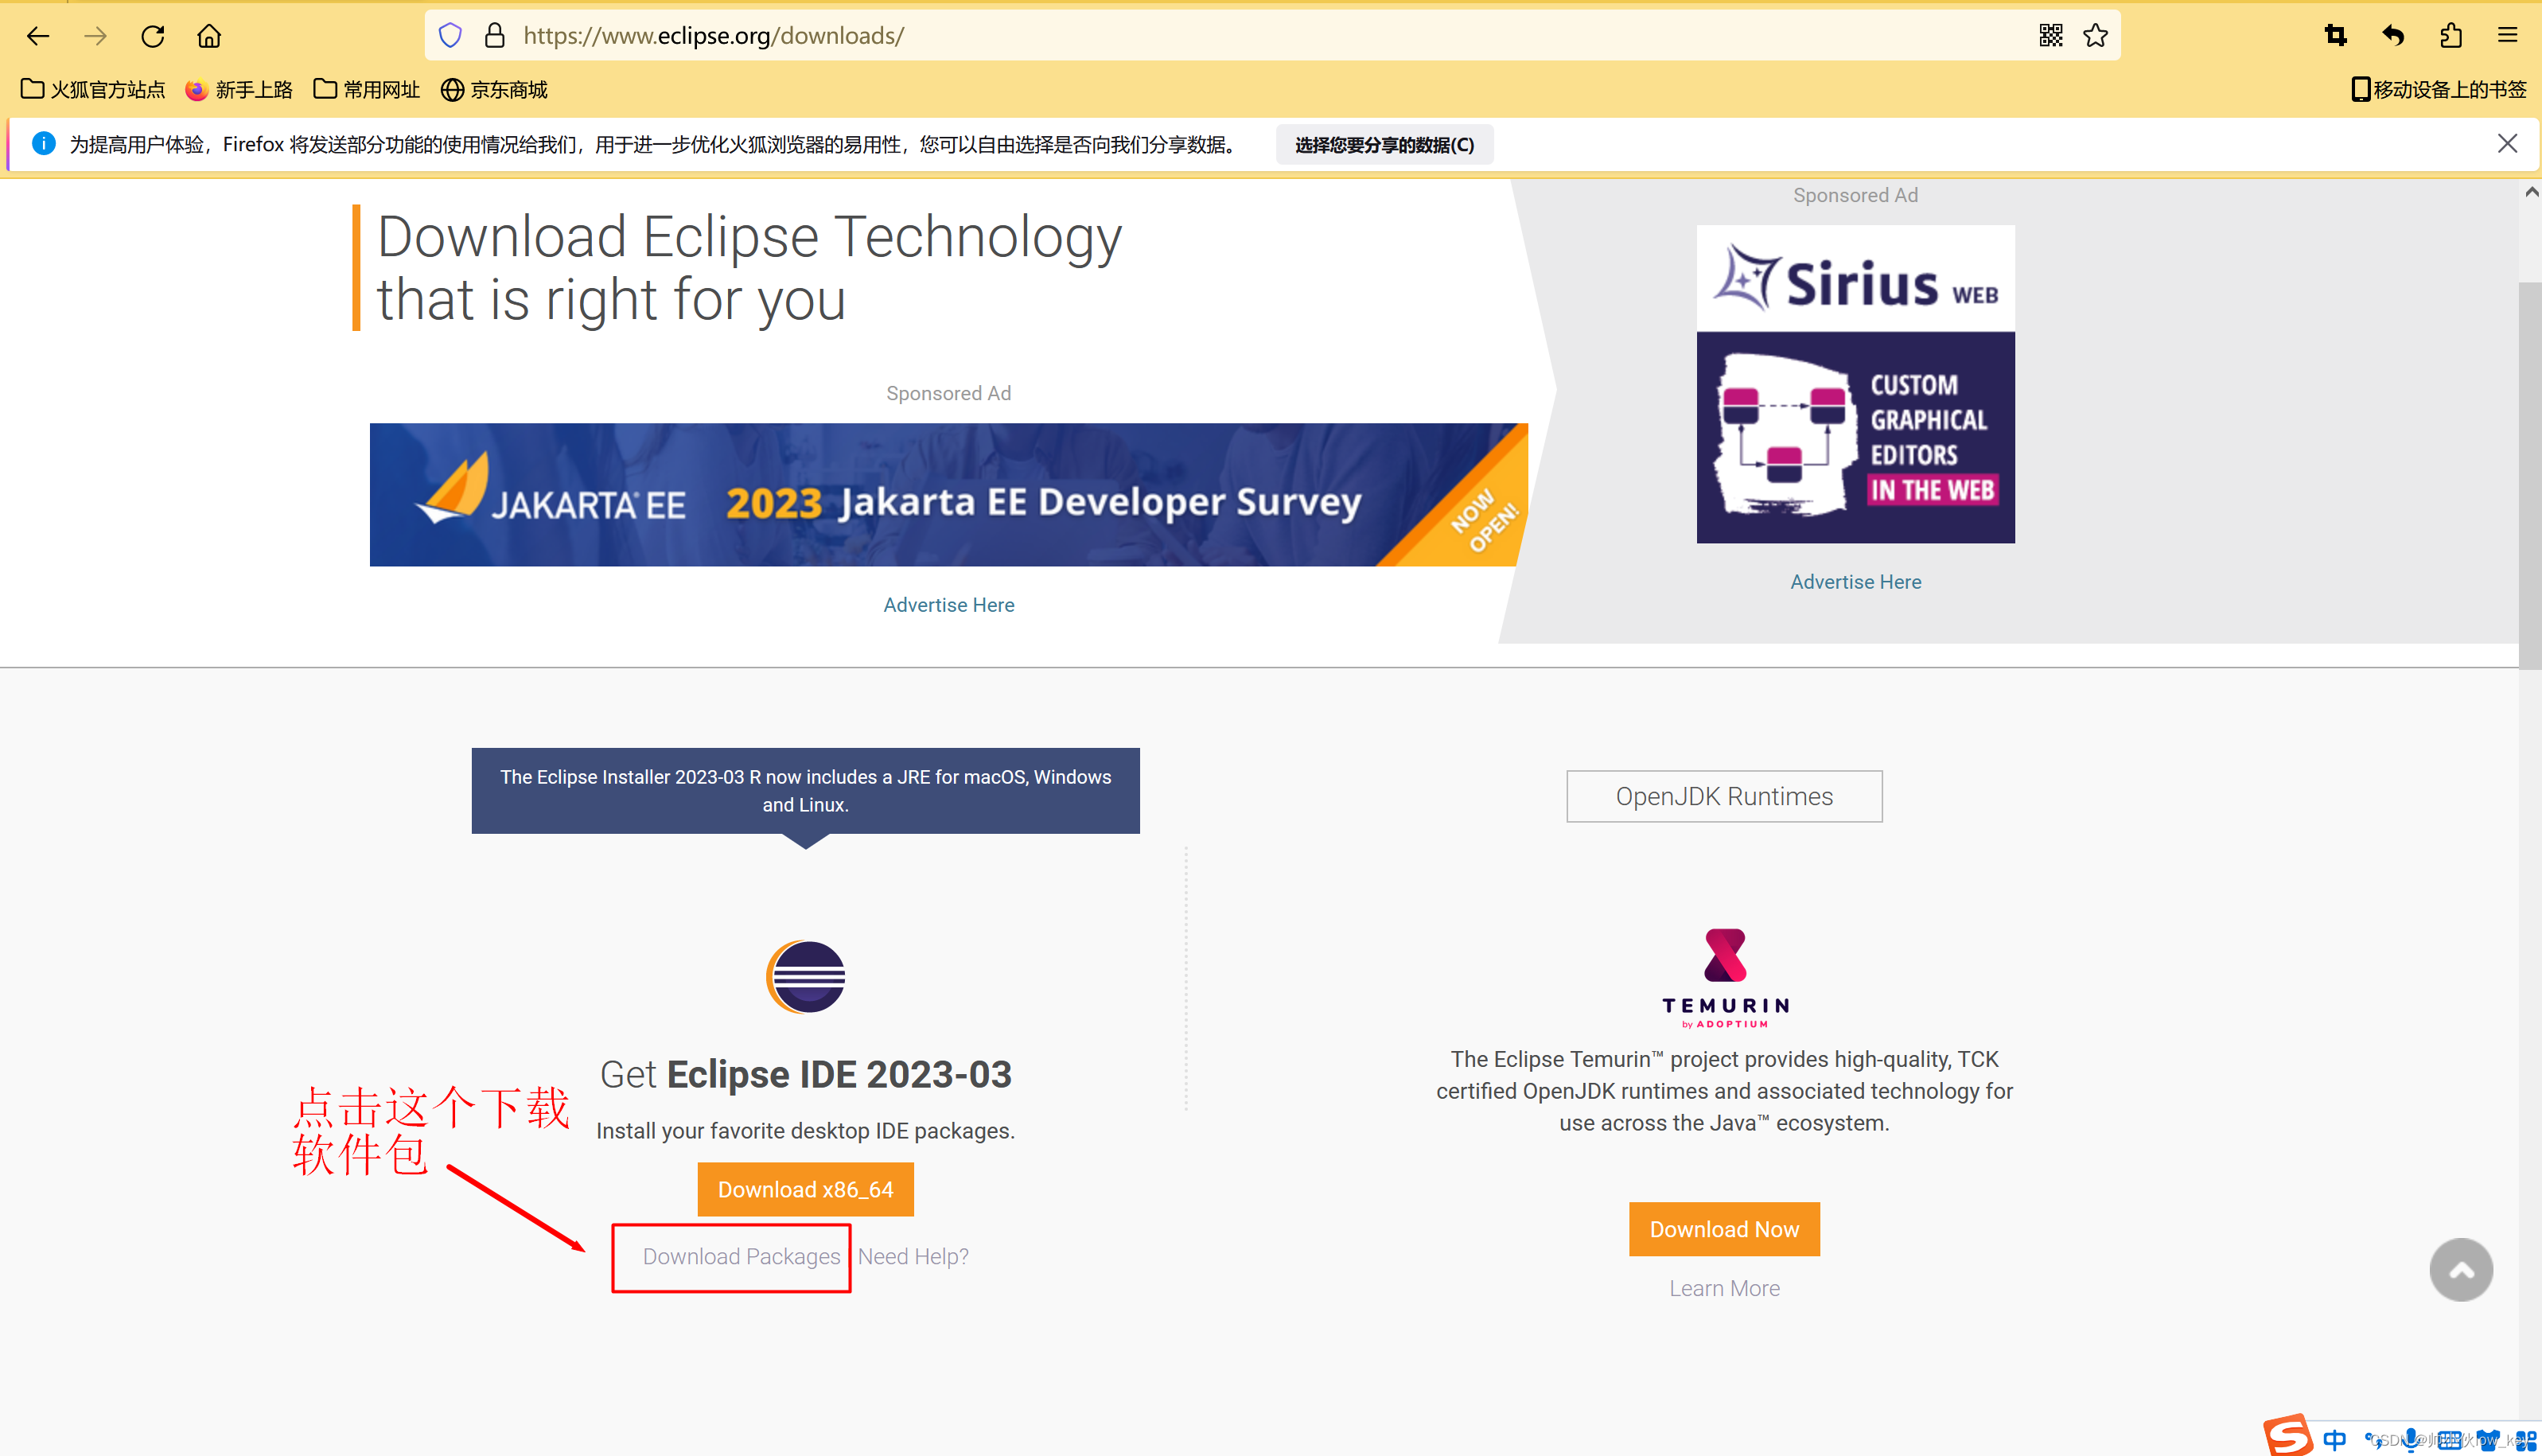This screenshot has height=1456, width=2542.
Task: Click the OpenJDK Runtimes button
Action: click(1725, 796)
